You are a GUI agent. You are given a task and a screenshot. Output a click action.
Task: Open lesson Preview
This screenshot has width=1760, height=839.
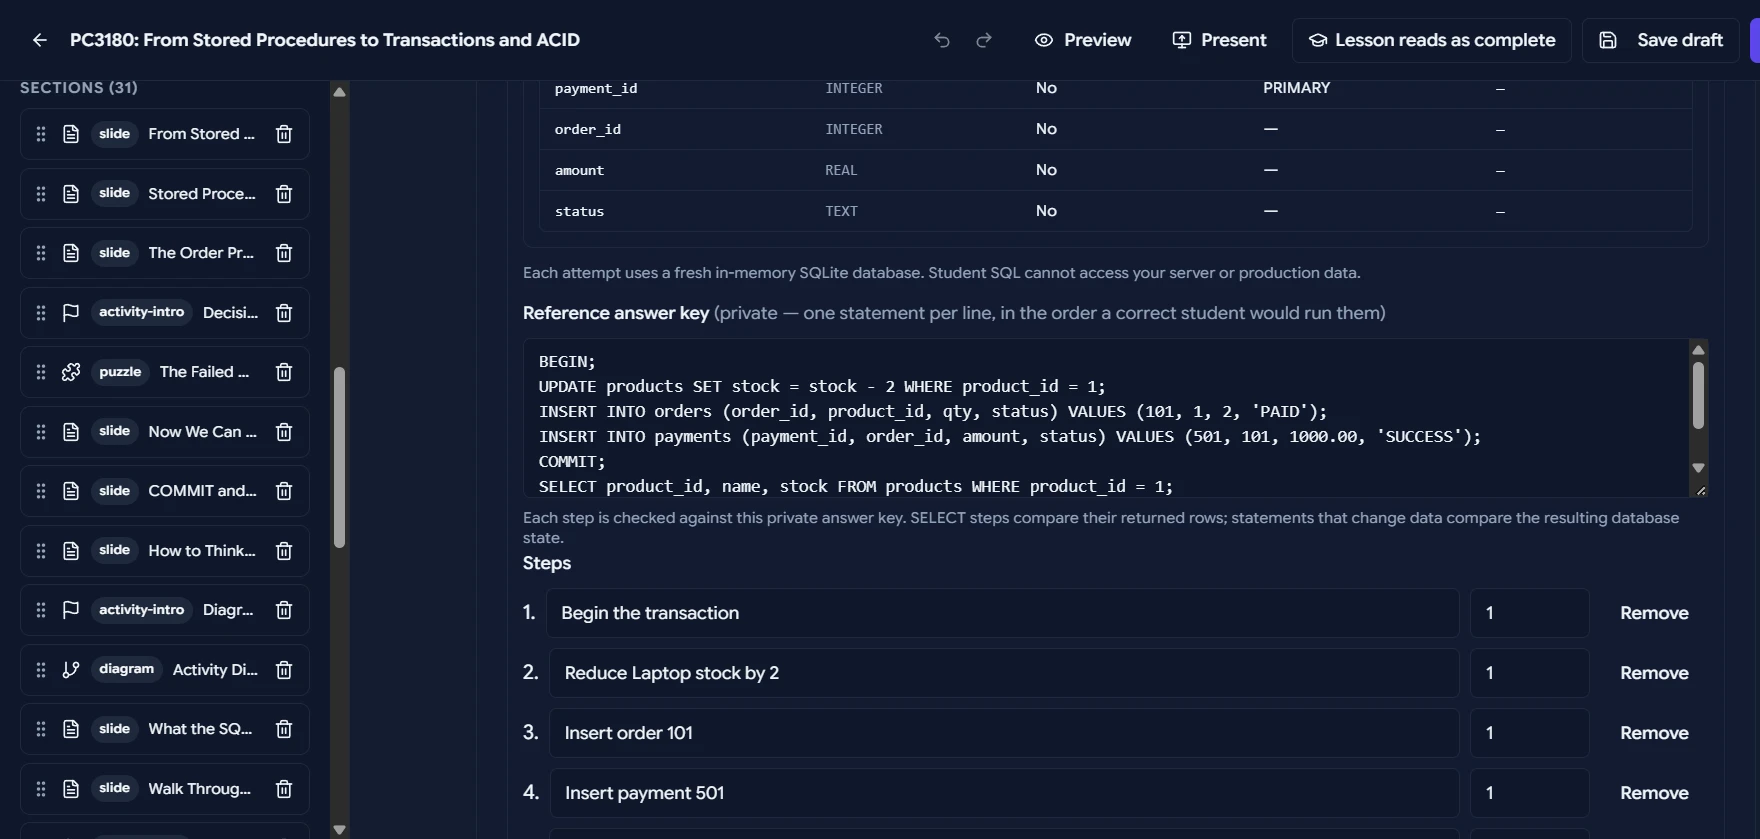click(x=1083, y=40)
